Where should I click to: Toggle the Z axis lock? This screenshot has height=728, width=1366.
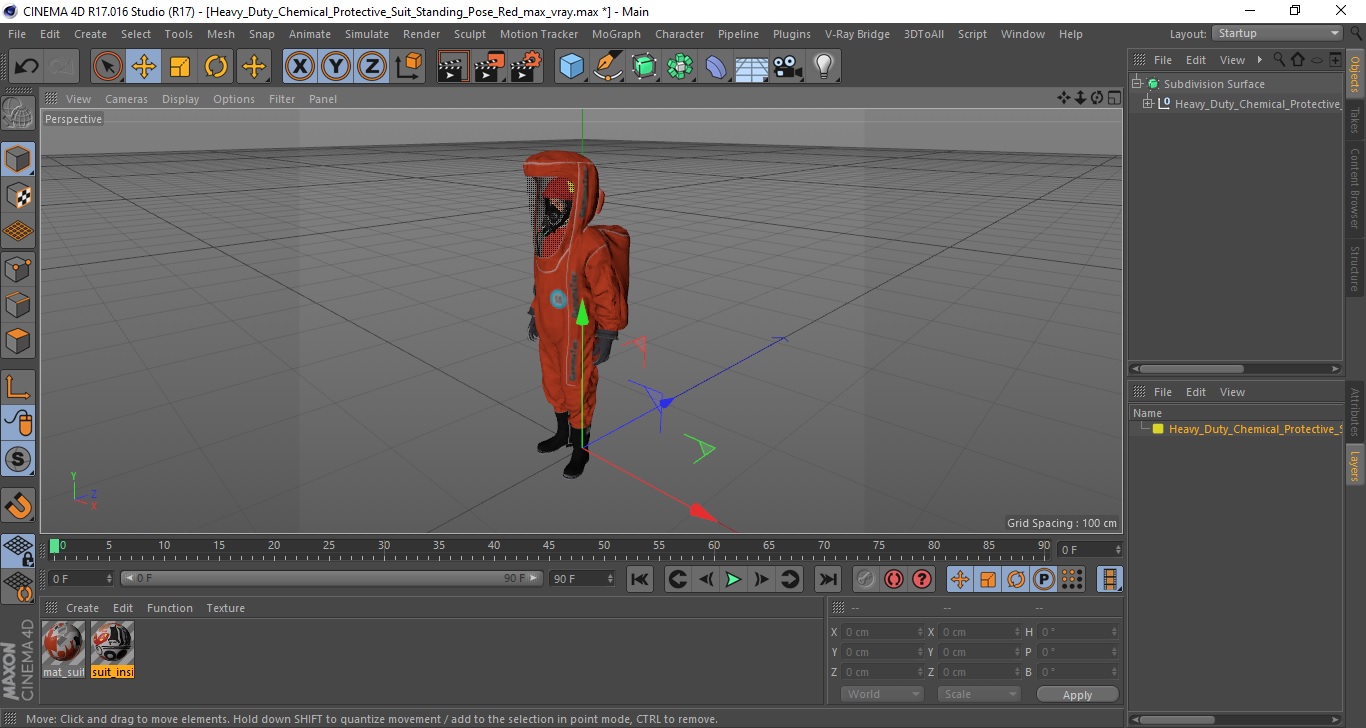[371, 67]
